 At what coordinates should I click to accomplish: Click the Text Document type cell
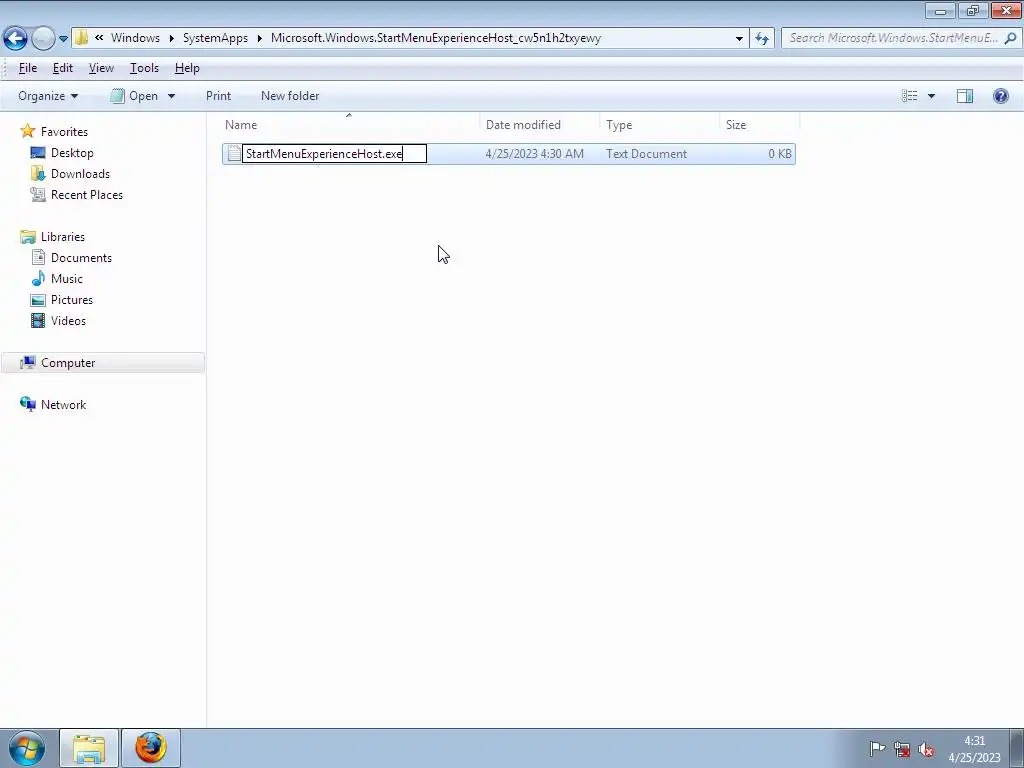tap(646, 154)
